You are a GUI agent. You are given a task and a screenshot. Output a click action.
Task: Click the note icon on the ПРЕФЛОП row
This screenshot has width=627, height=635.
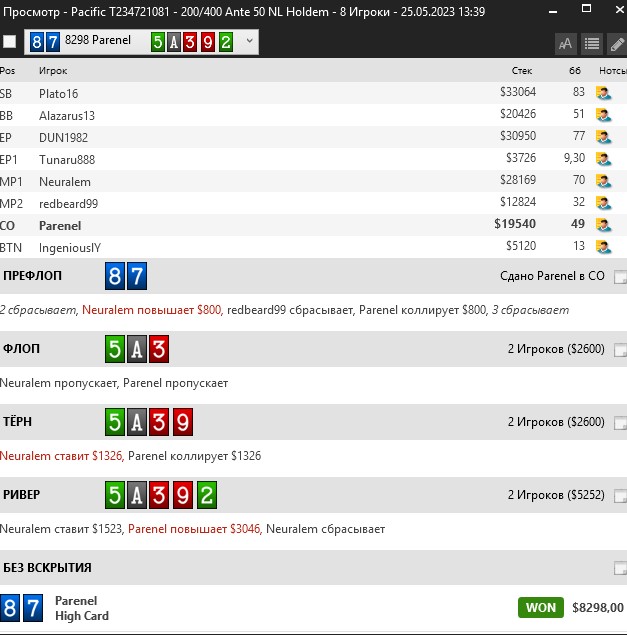pos(620,277)
